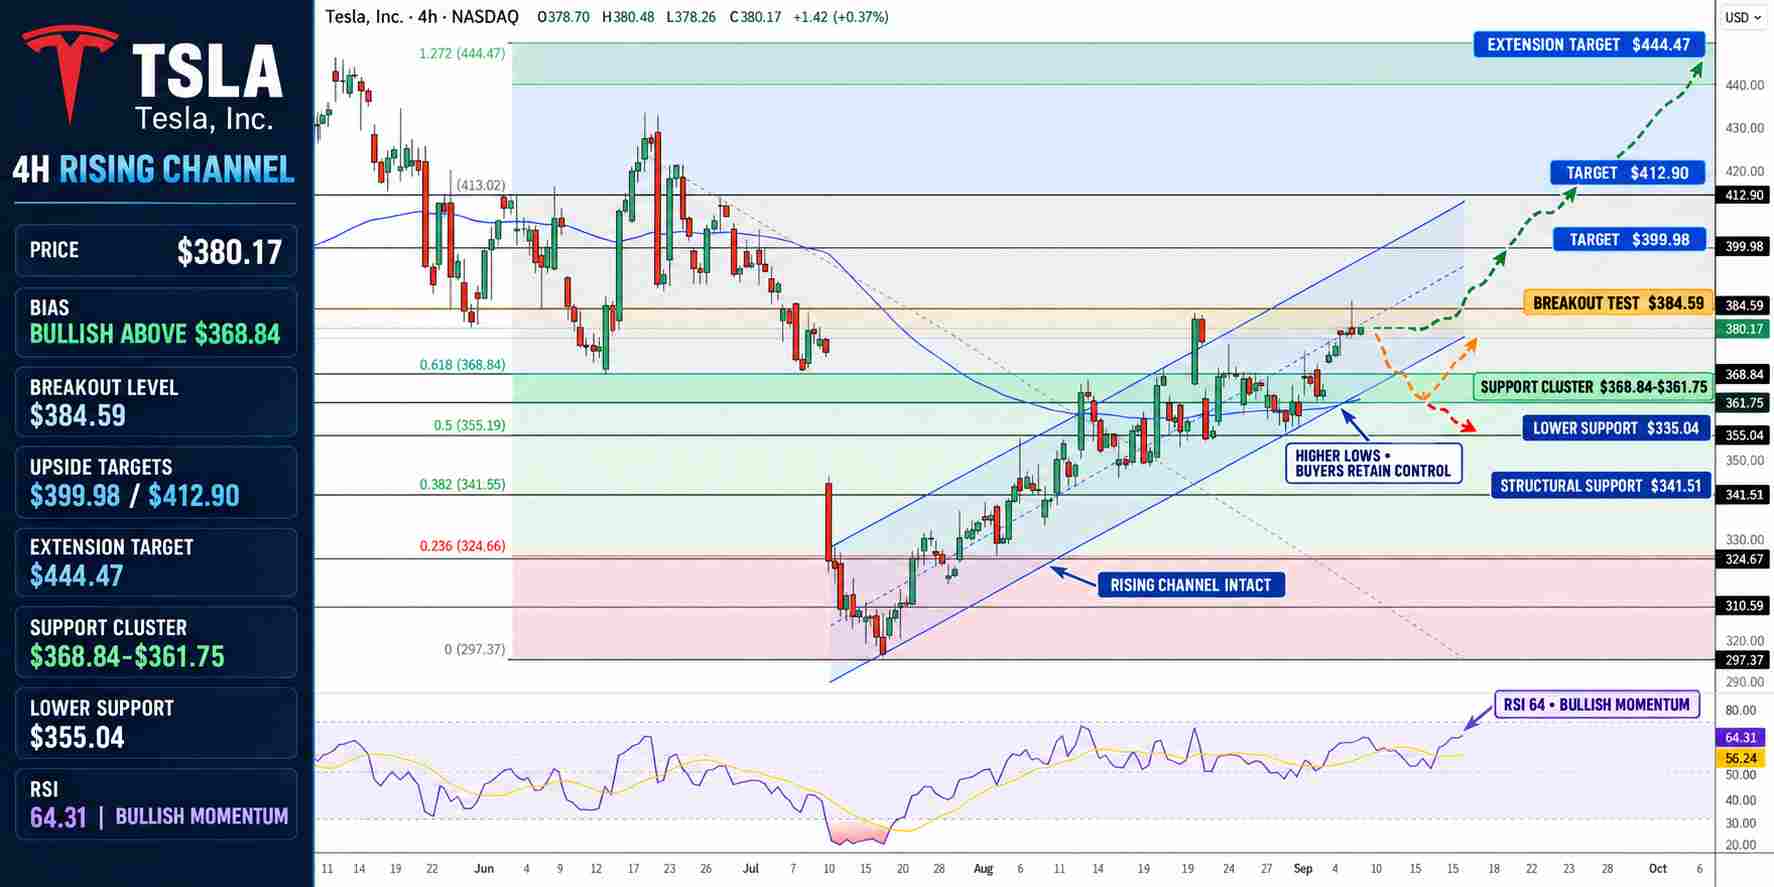Click the BREAKOUT LEVEL $384.59 sidebar card

[x=156, y=401]
